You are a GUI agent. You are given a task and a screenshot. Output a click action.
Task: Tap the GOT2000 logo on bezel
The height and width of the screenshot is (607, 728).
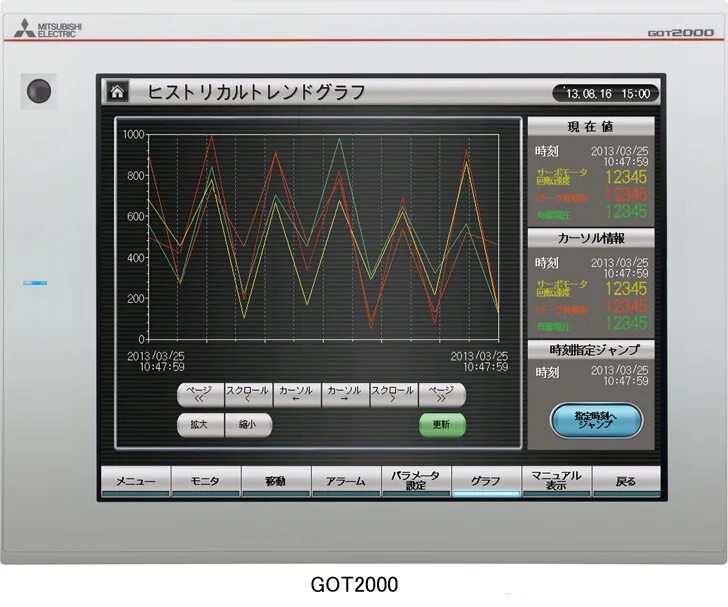pos(681,33)
